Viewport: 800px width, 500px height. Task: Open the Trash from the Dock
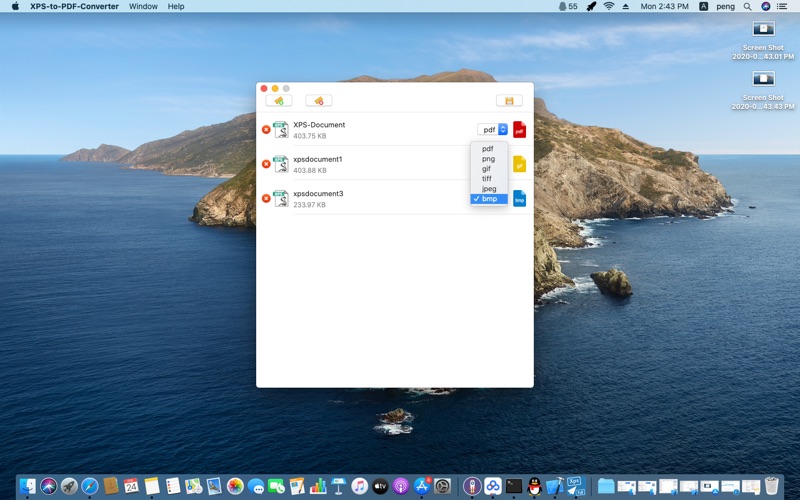point(772,486)
